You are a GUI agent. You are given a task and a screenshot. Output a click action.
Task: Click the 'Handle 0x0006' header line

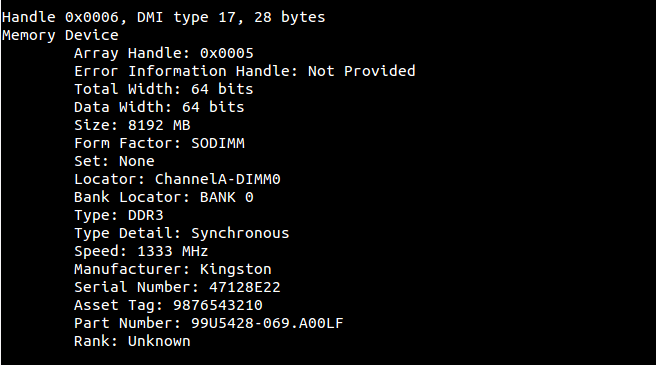click(164, 18)
